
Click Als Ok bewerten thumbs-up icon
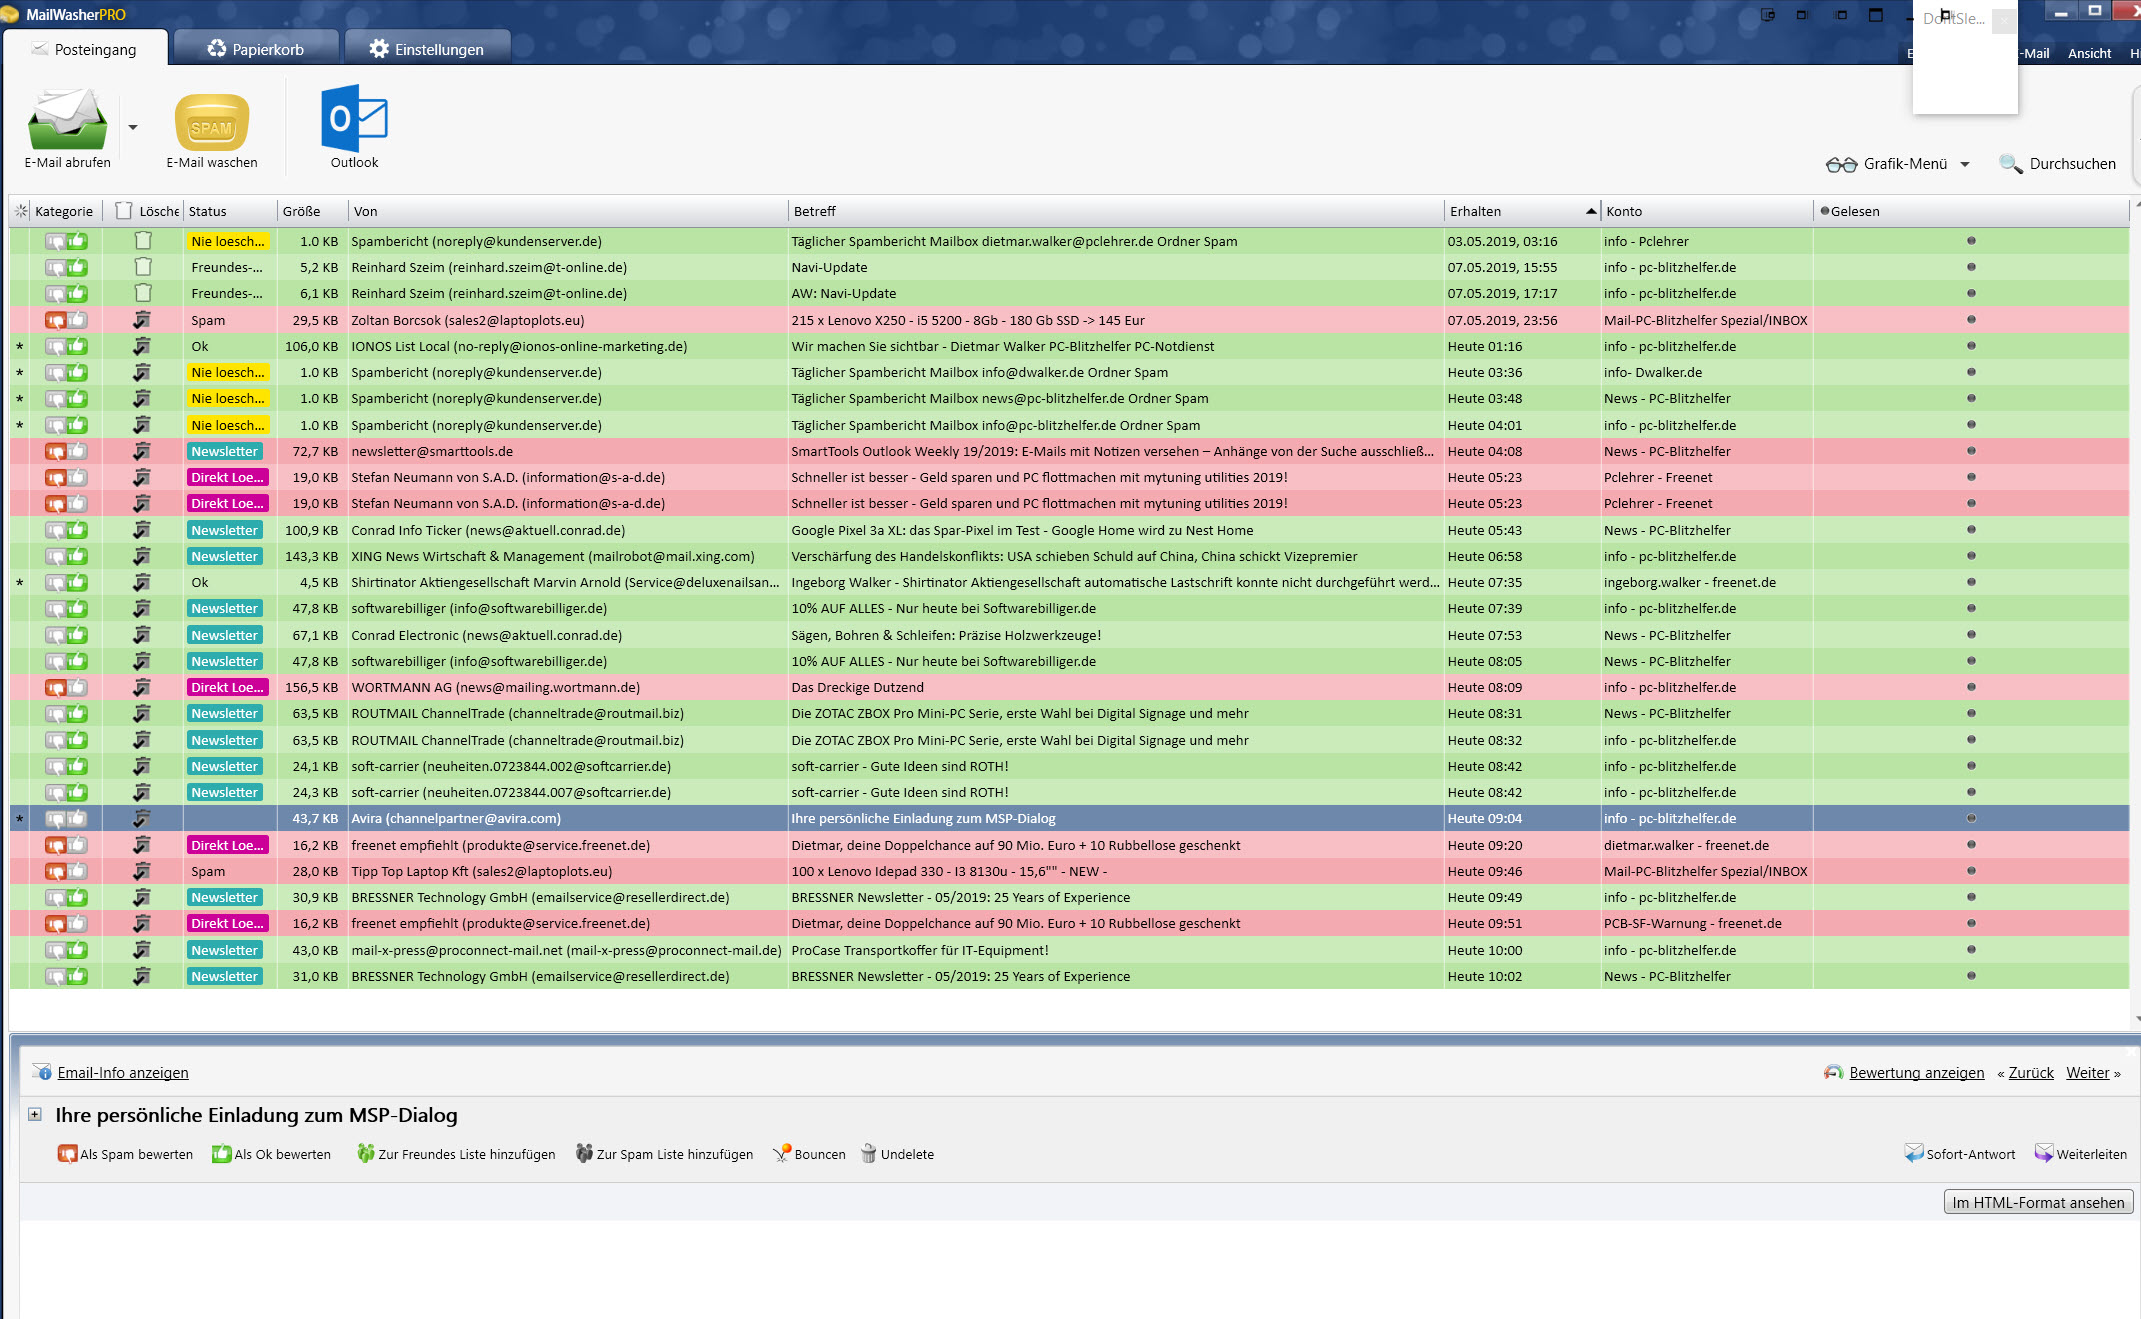pyautogui.click(x=221, y=1154)
